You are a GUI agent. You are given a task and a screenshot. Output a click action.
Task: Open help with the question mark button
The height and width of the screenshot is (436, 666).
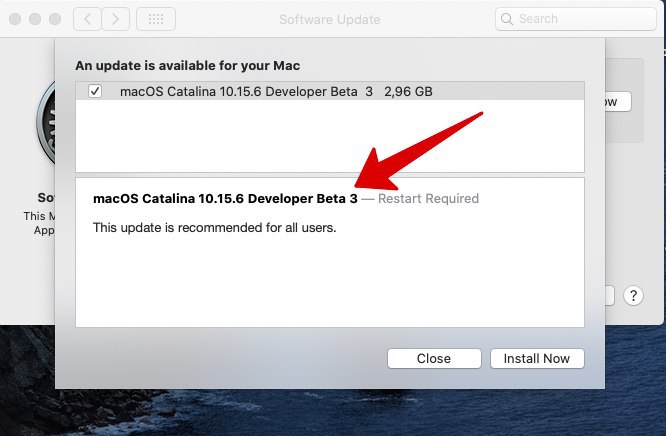[633, 295]
